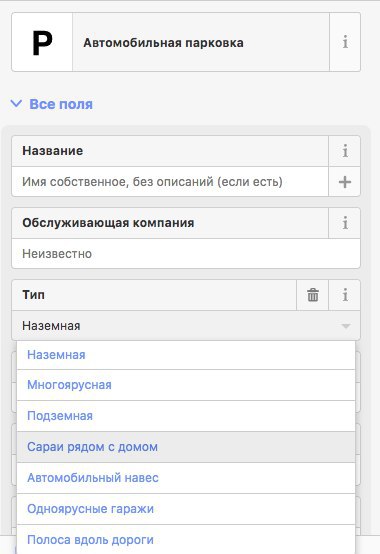The height and width of the screenshot is (554, 380).
Task: Click the Обслуживающая компания input field
Action: (x=186, y=254)
